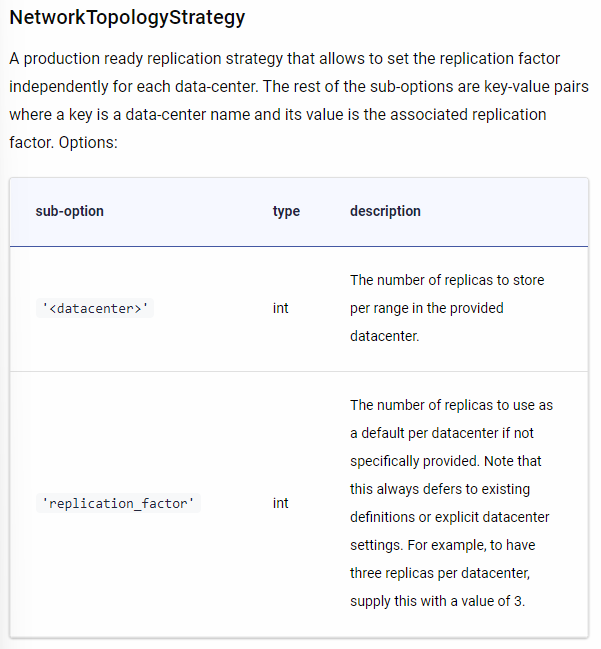The image size is (601, 649).
Task: Click 'a default per datacenter if not' line
Action: coord(442,433)
